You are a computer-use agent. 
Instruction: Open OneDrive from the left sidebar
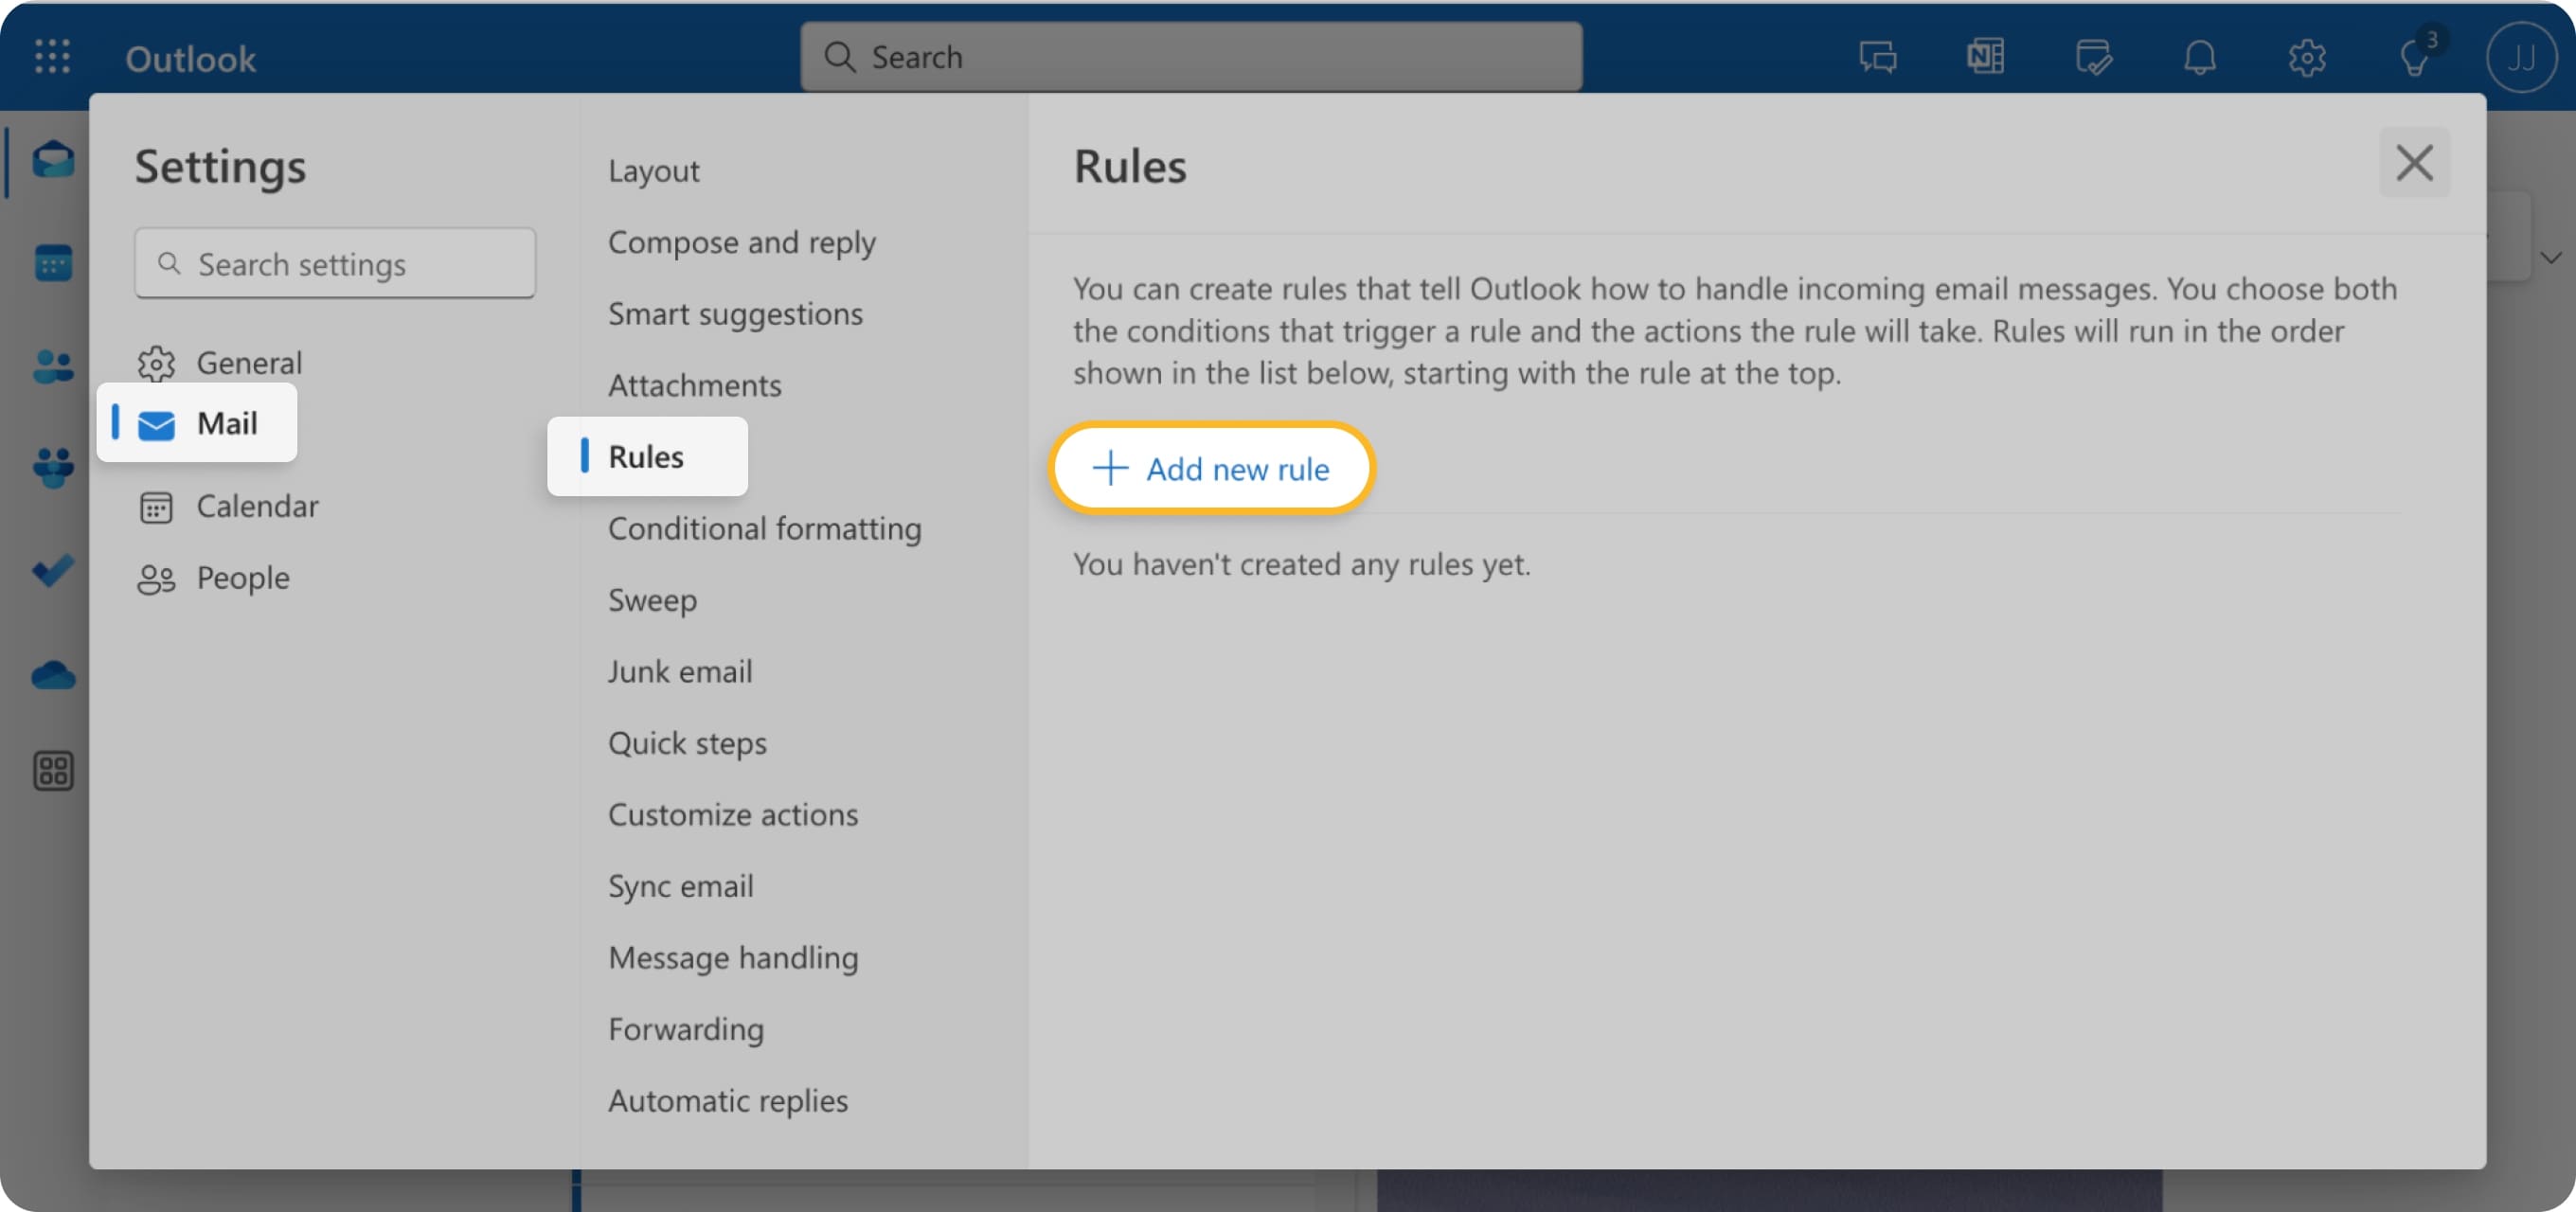[x=52, y=675]
